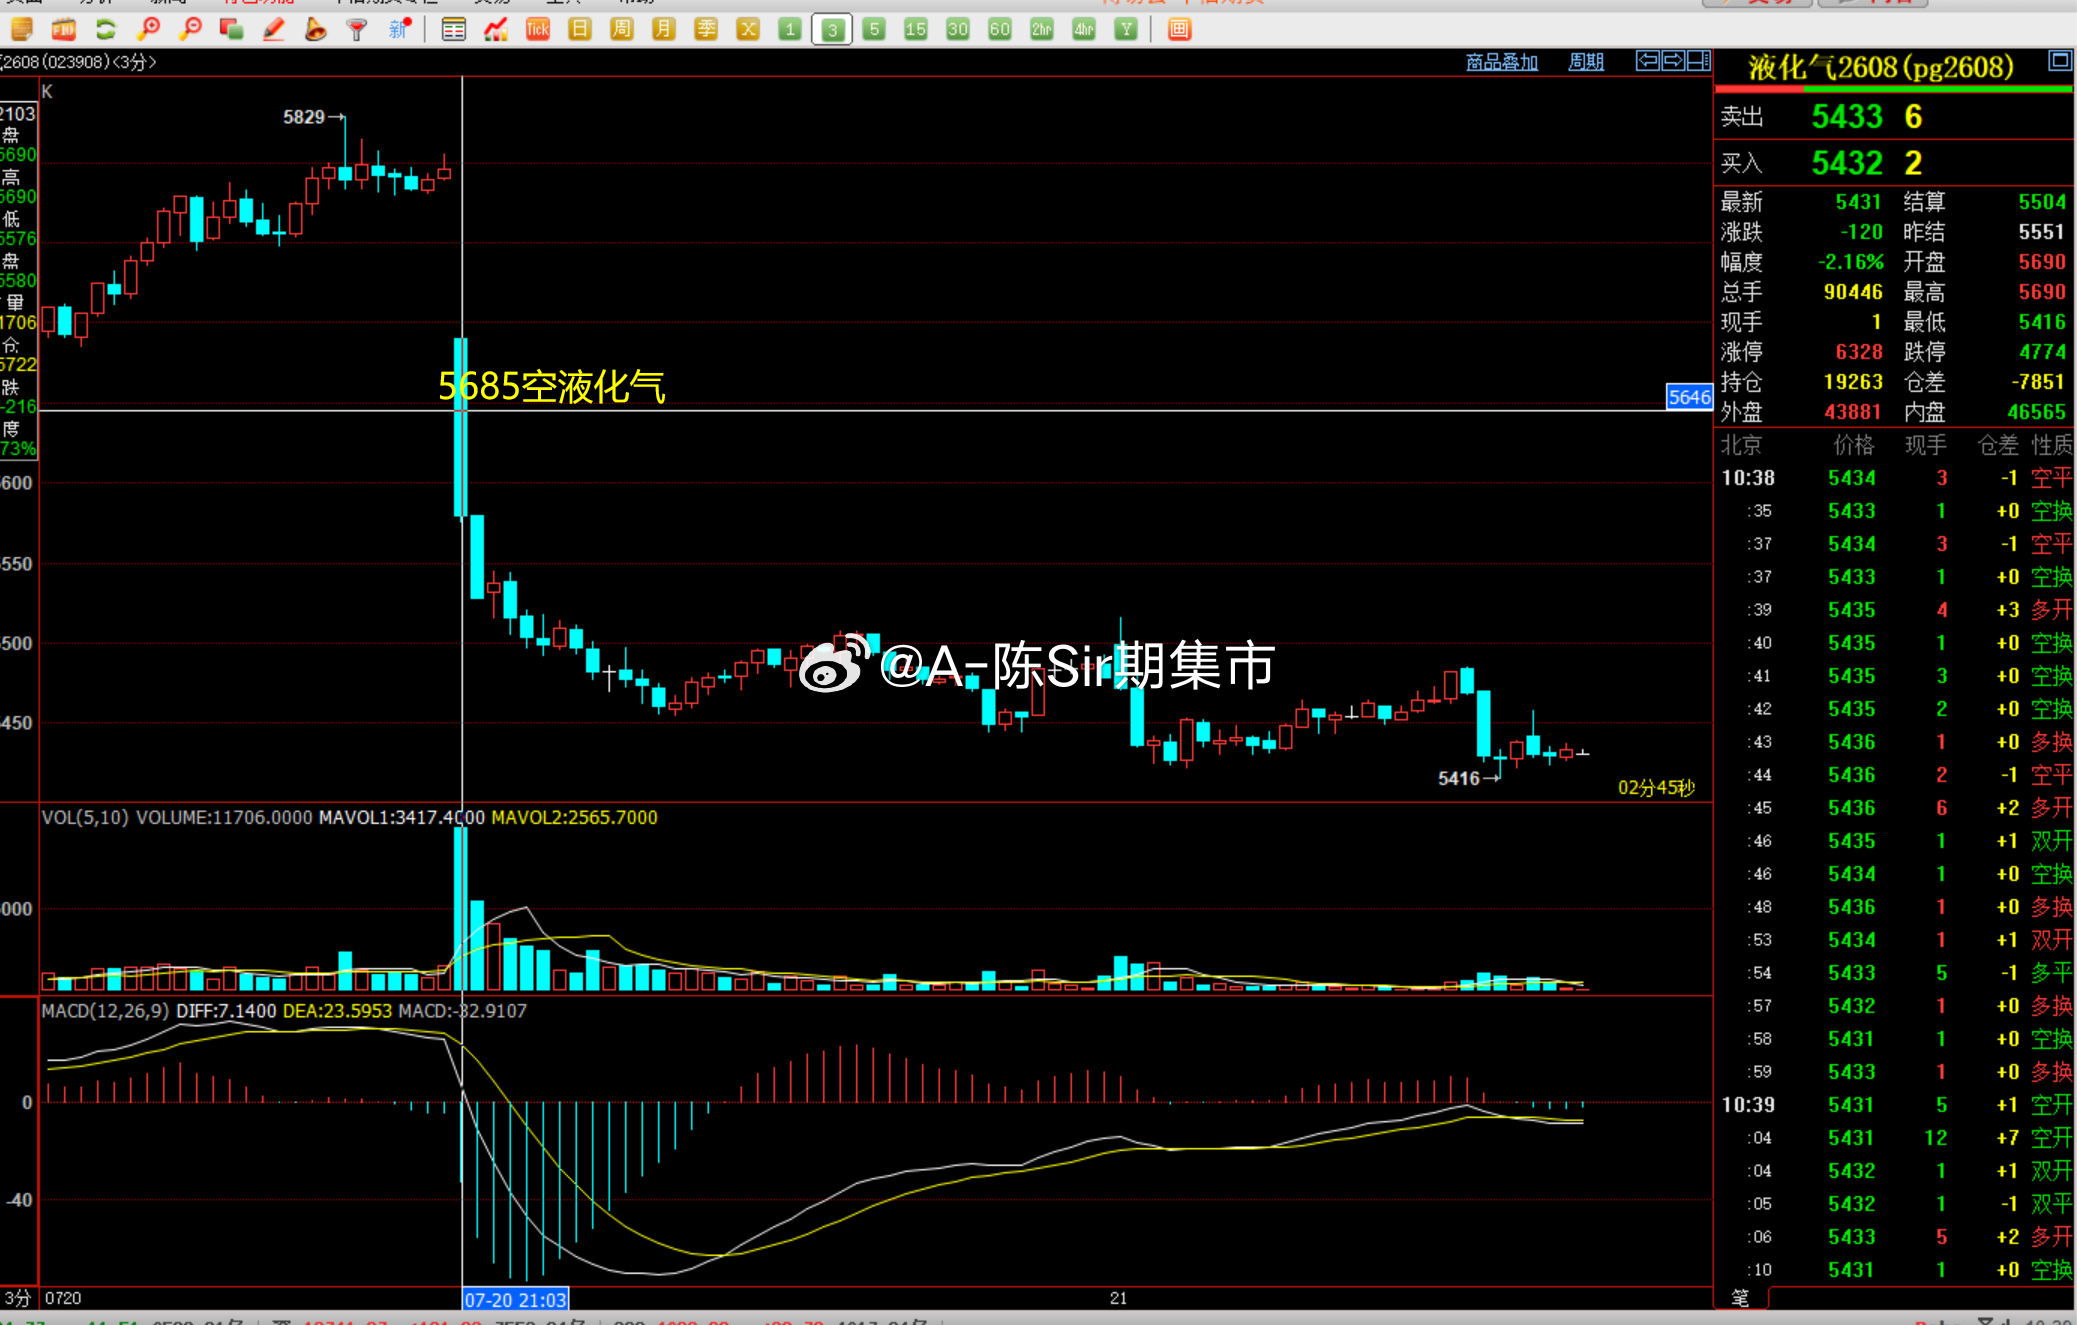
Task: Click the 持仓 value 19263
Action: [1853, 382]
